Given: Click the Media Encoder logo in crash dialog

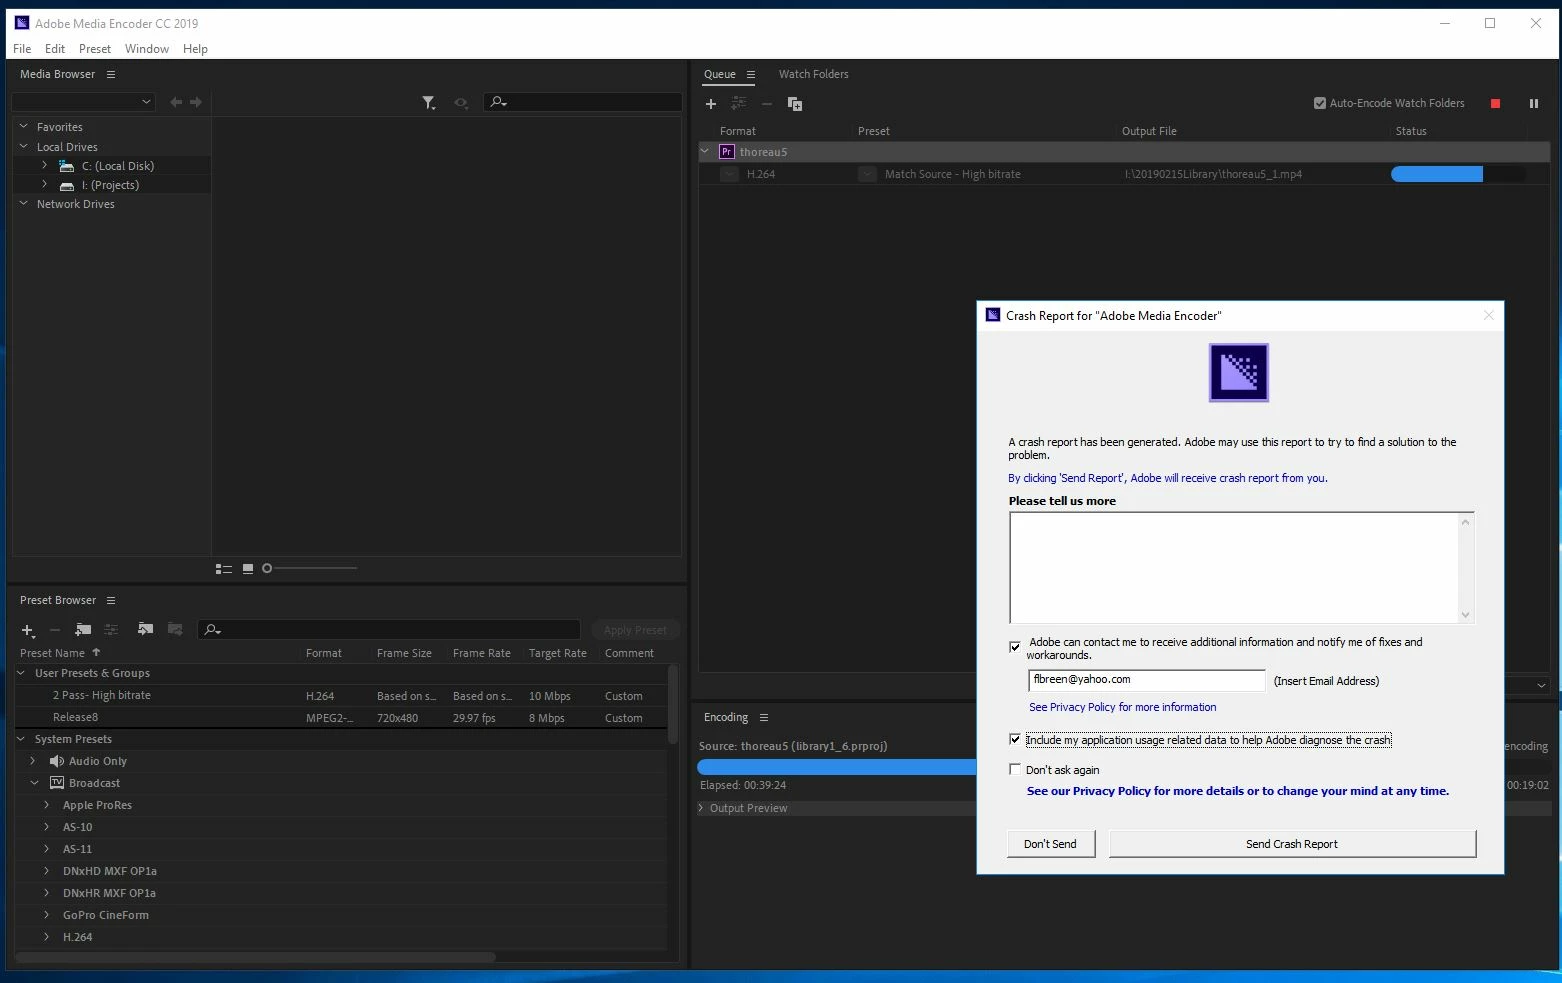Looking at the screenshot, I should pos(1239,373).
